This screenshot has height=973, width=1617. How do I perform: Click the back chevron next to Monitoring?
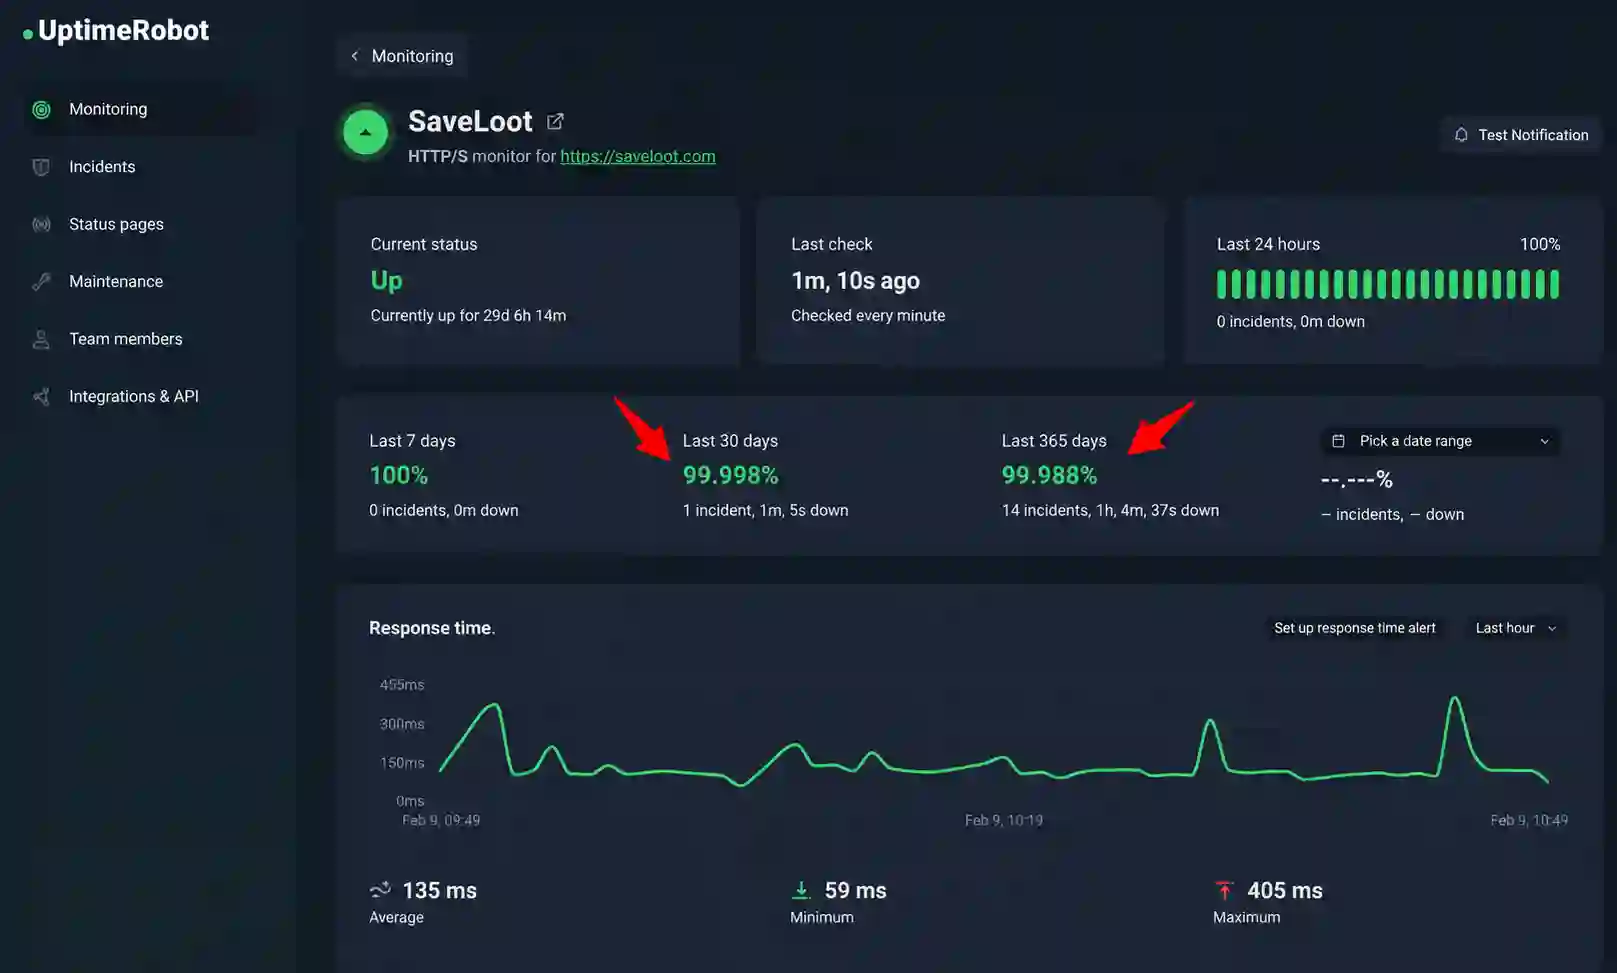[x=354, y=56]
